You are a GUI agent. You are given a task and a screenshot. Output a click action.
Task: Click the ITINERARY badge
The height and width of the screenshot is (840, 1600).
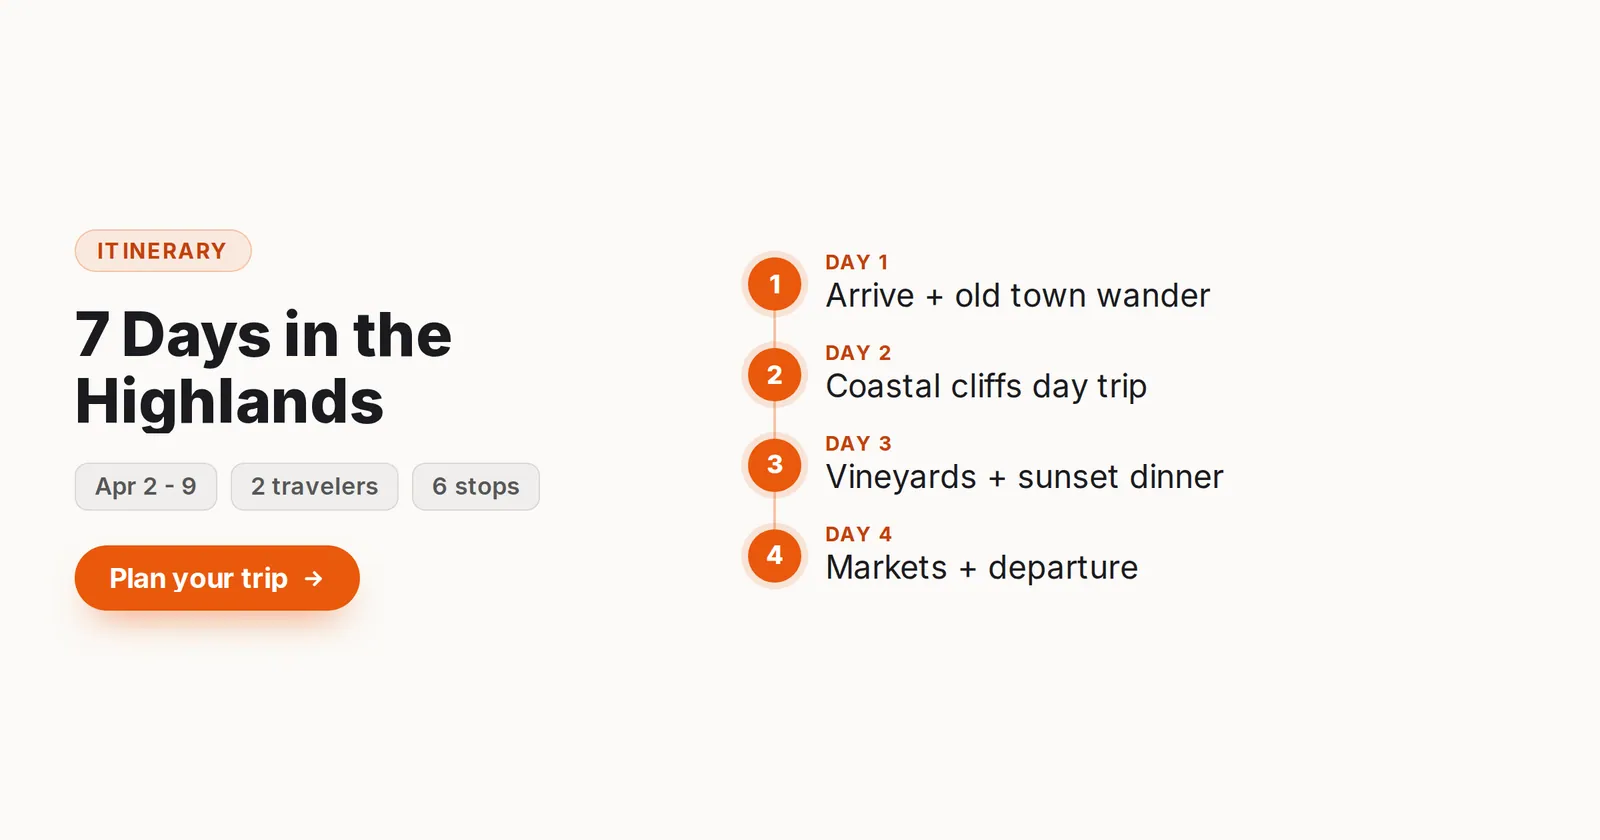[163, 251]
